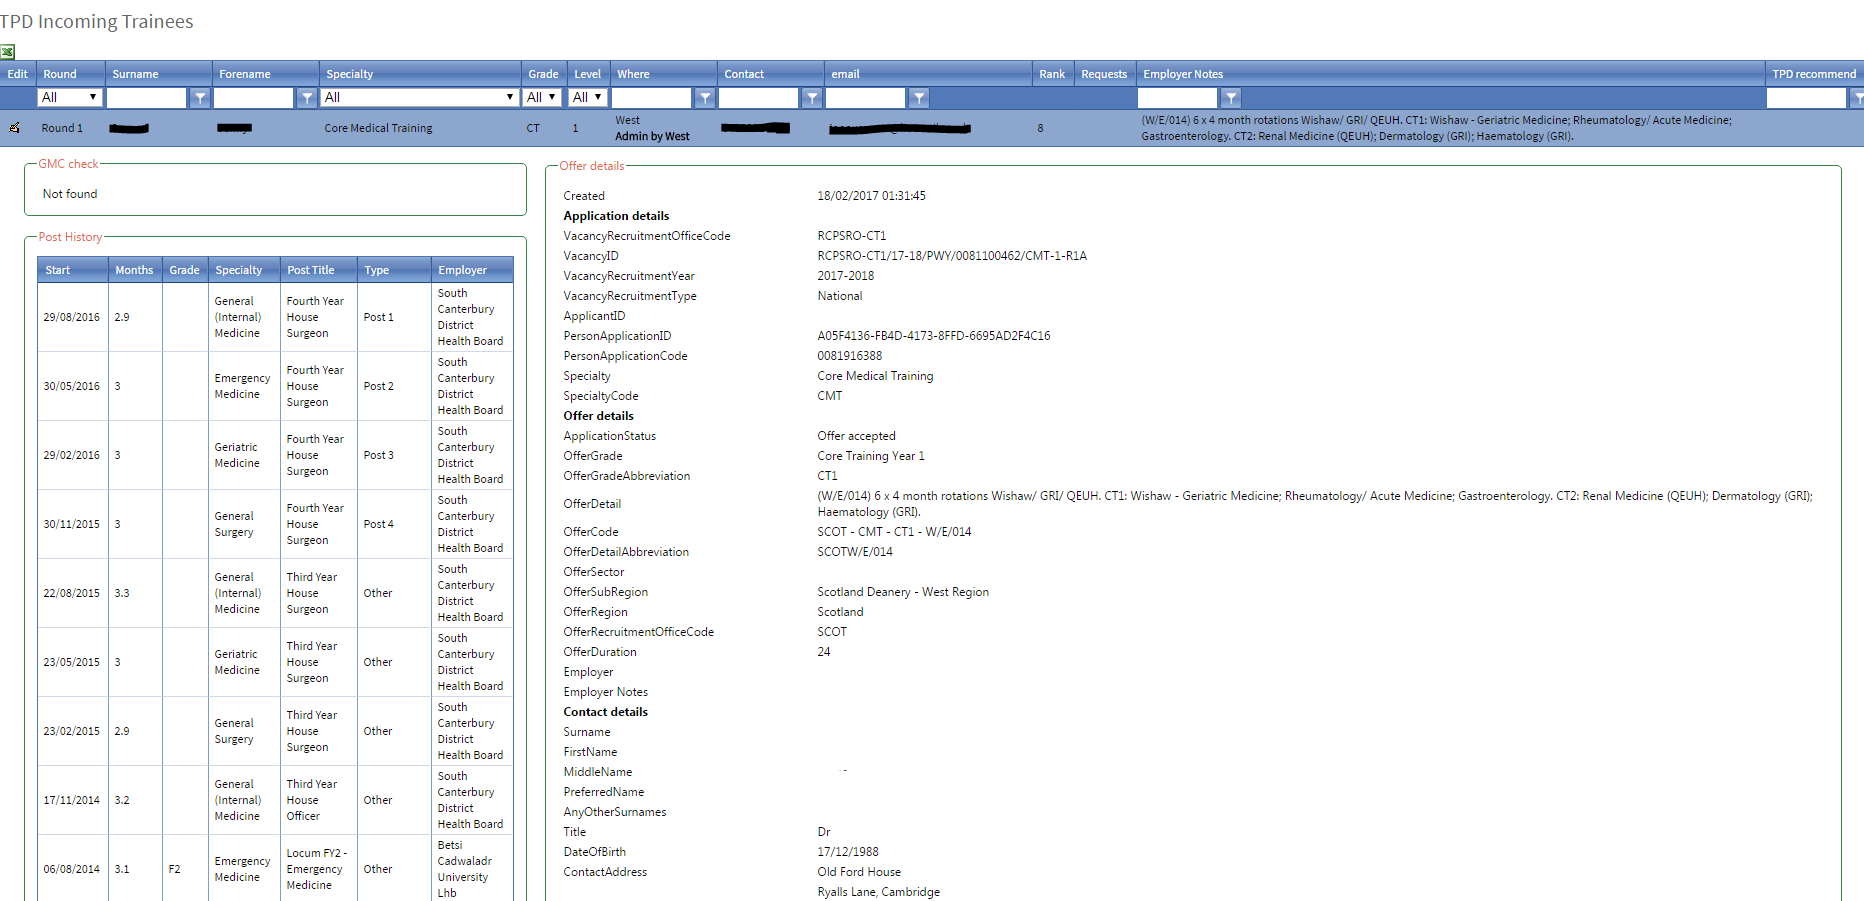Open the email column filter icon
Viewport: 1864px width, 901px height.
point(919,98)
